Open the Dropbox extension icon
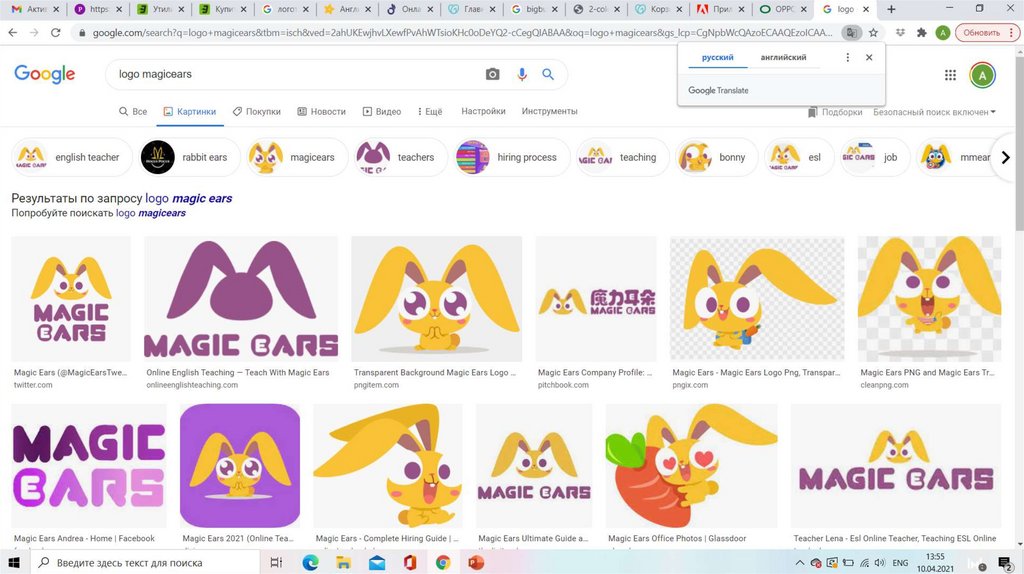Viewport: 1024px width, 574px height. 899,32
